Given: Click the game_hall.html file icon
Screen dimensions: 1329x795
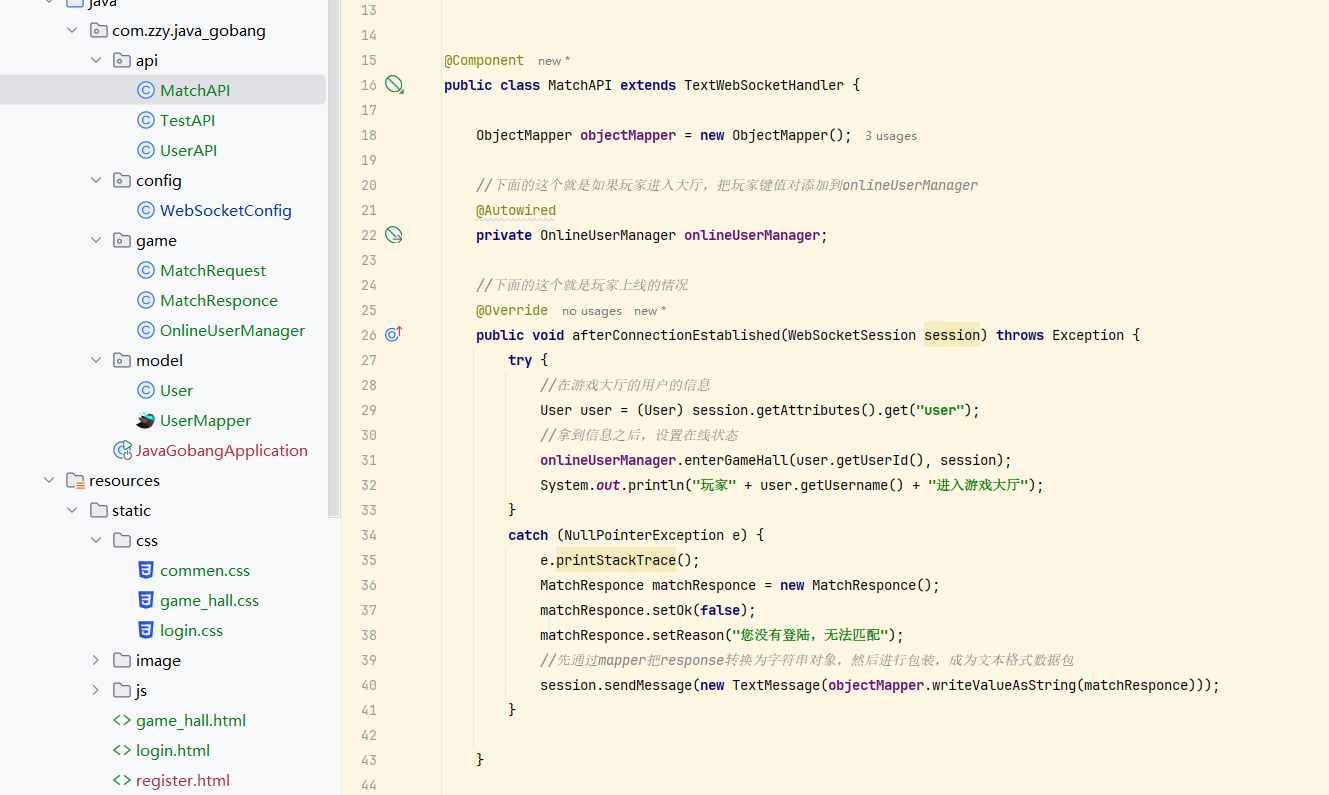Looking at the screenshot, I should 121,720.
